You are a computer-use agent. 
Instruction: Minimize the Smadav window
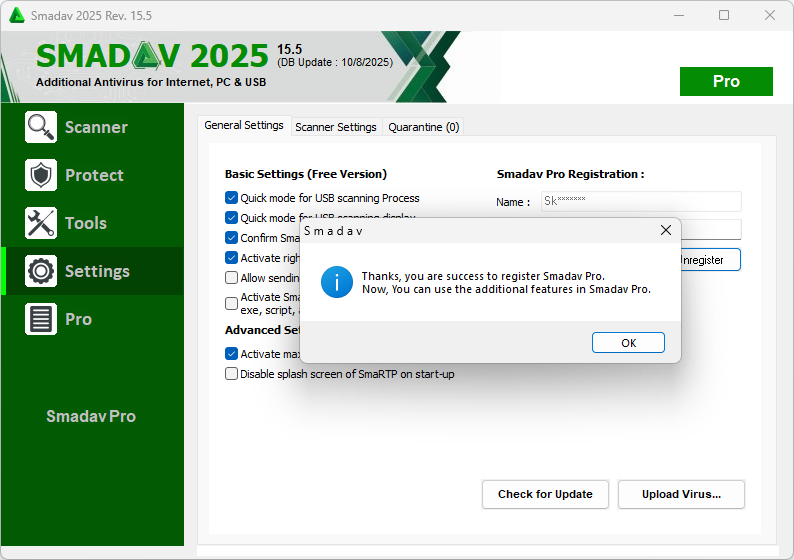[679, 15]
